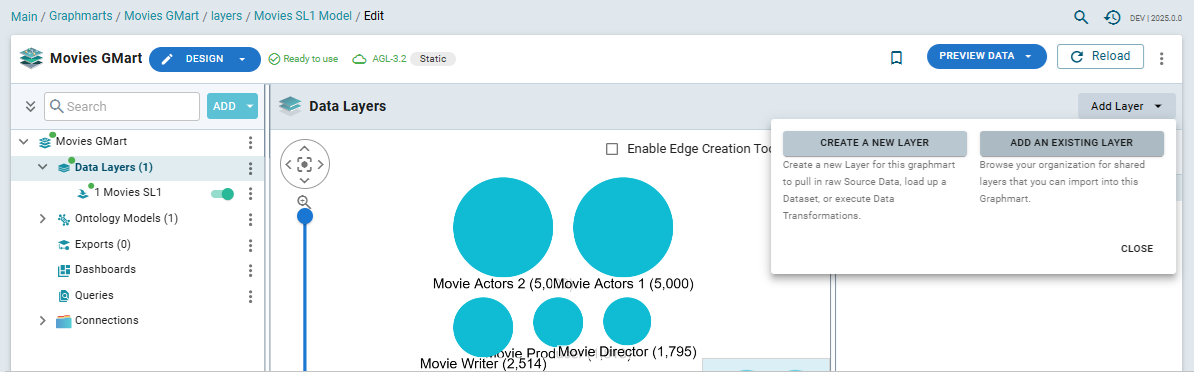Click the center-fit icon in pan control

[x=305, y=164]
